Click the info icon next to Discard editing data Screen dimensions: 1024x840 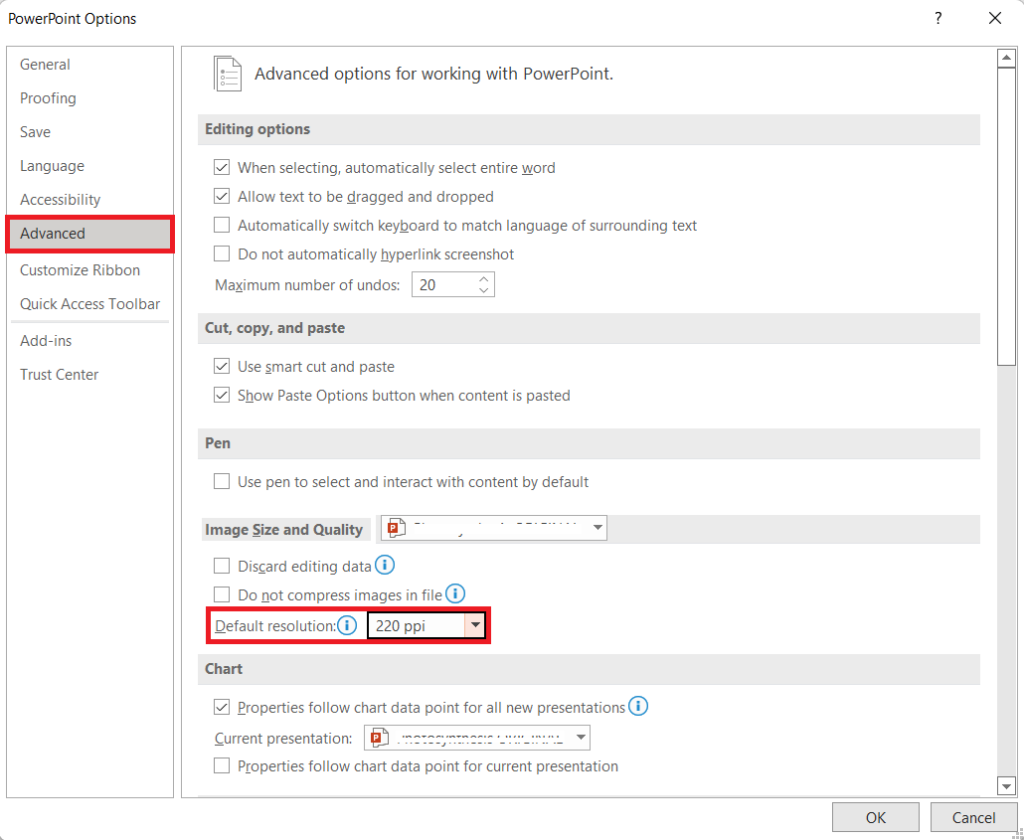[385, 565]
